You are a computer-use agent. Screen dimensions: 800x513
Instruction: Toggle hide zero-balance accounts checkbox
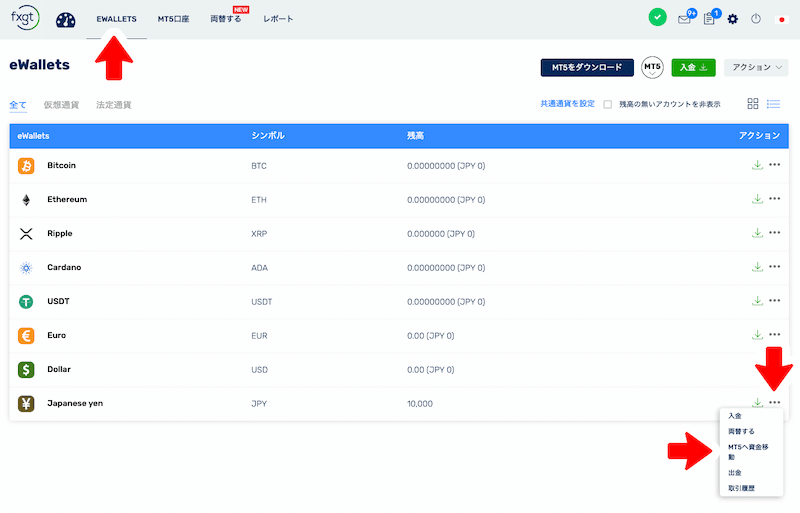(607, 104)
